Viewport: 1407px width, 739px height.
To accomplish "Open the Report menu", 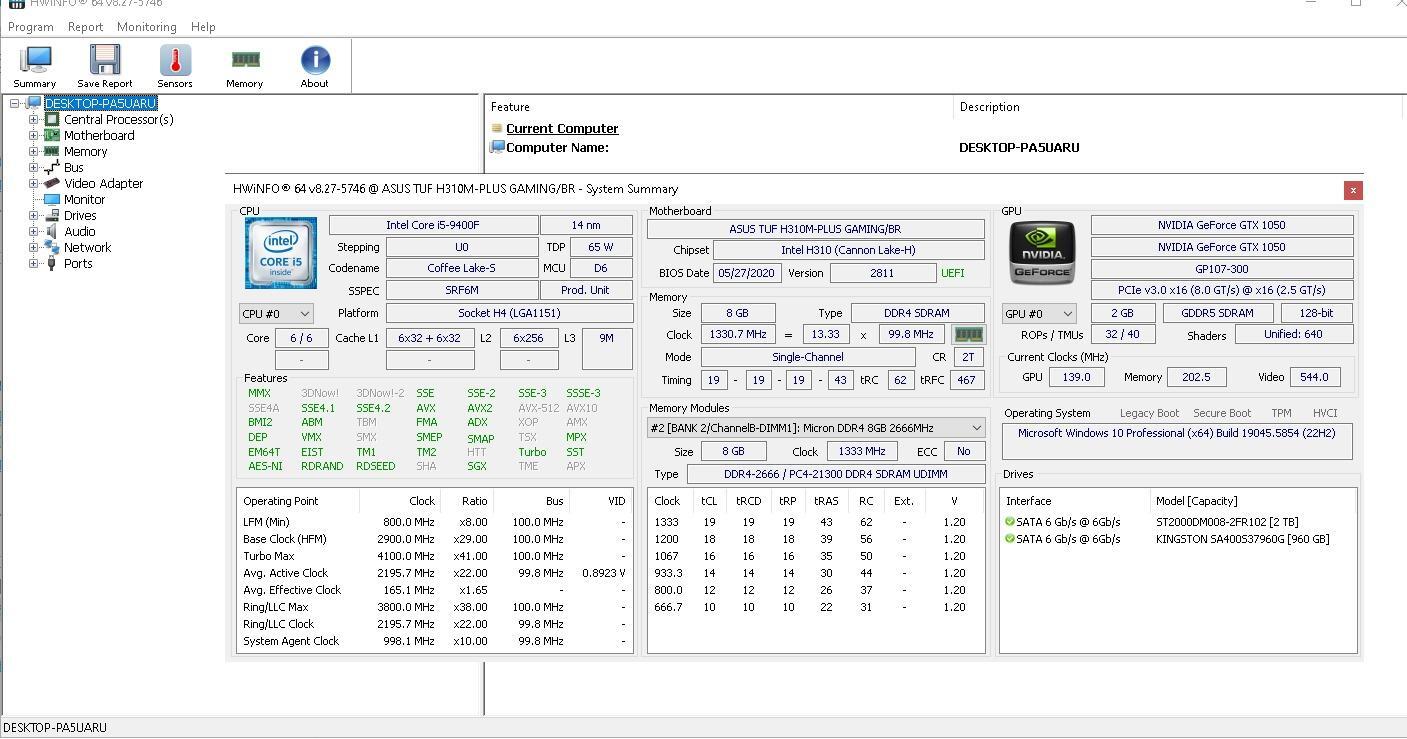I will coord(85,27).
